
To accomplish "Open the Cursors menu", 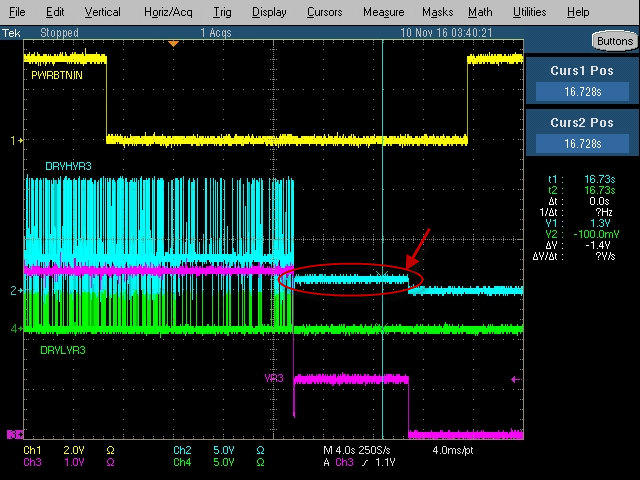I will coord(324,12).
